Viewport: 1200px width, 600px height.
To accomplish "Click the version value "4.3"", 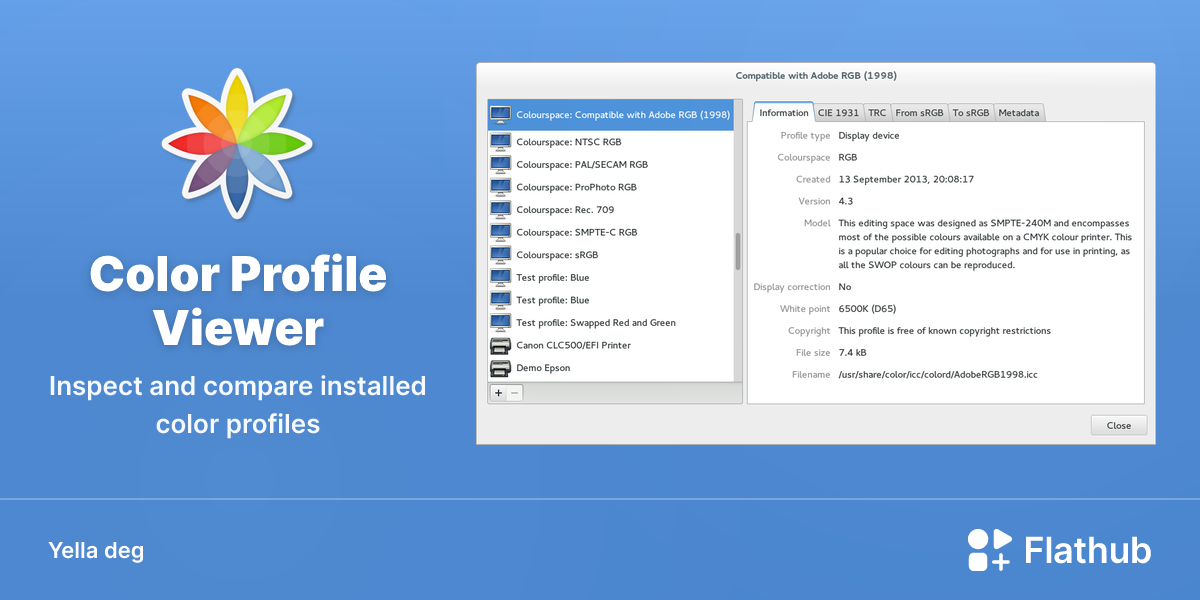I will 847,202.
